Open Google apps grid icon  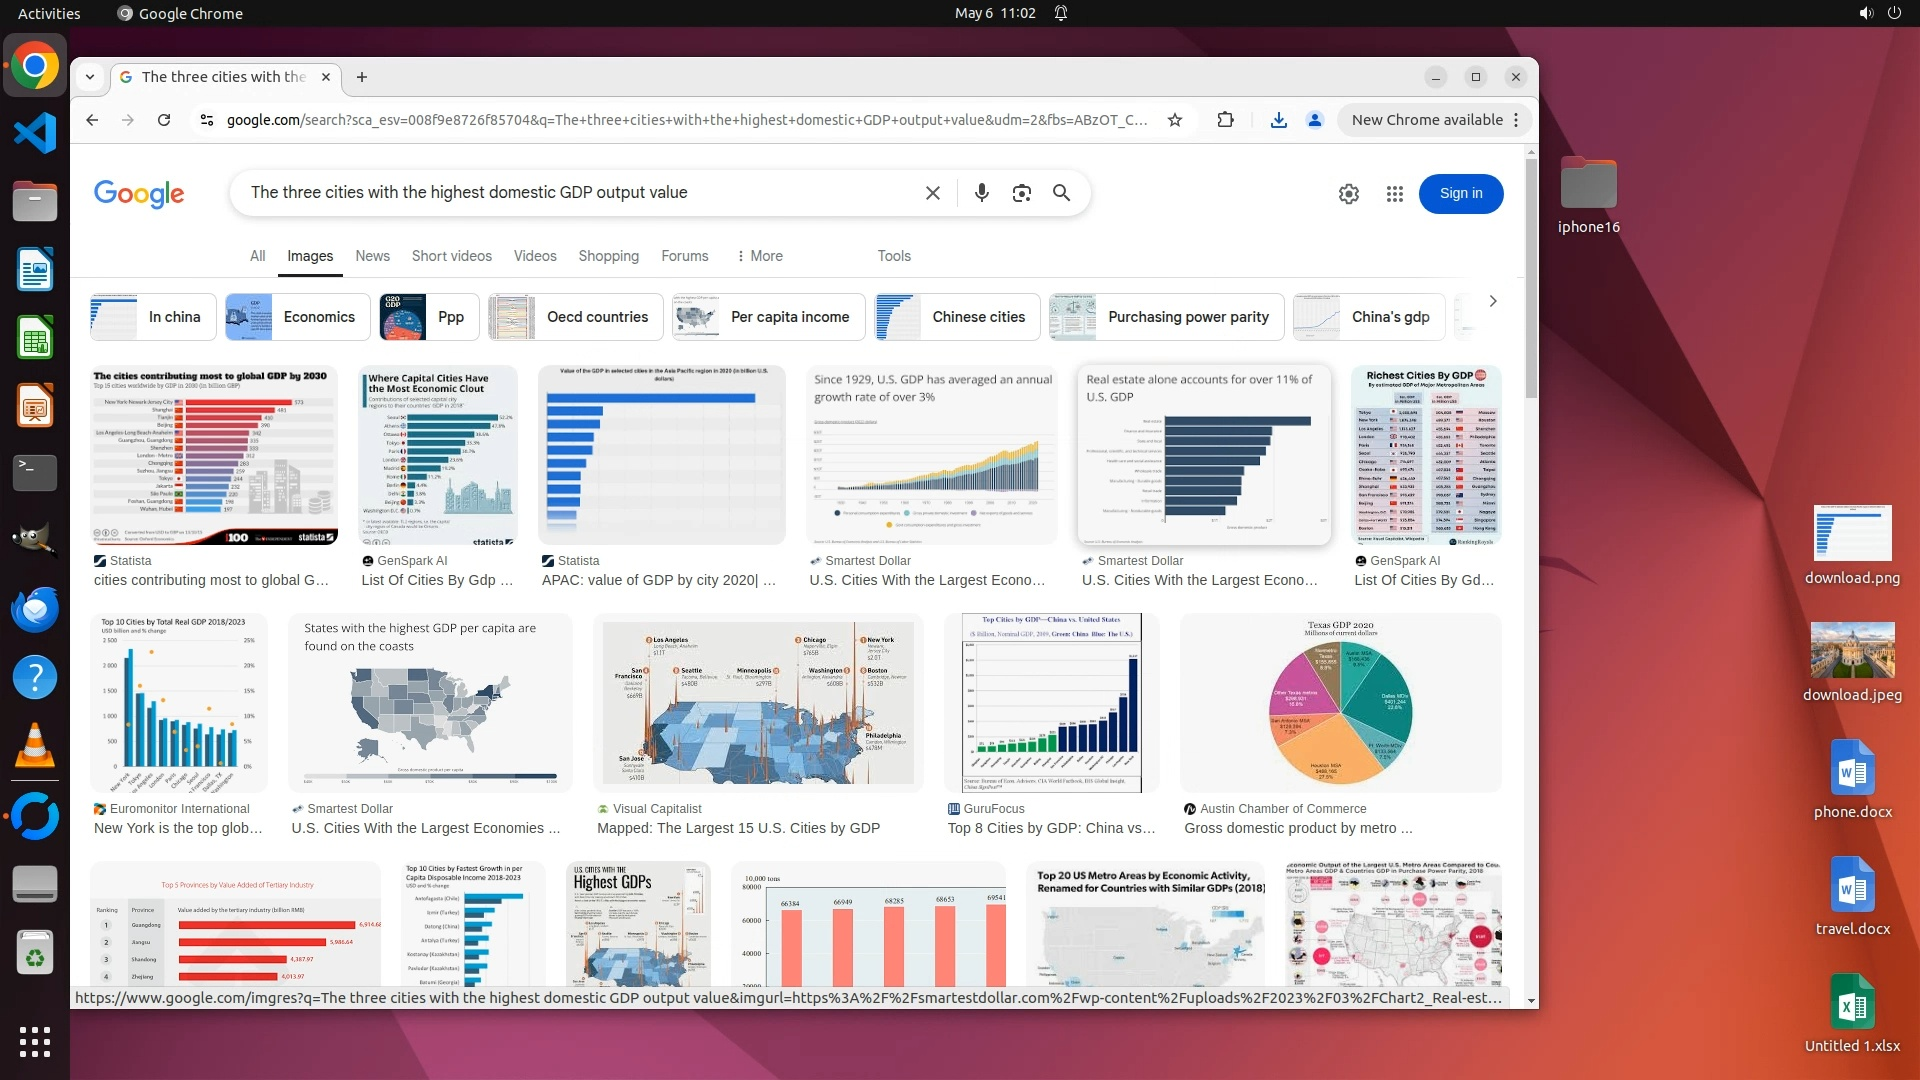pyautogui.click(x=1394, y=194)
